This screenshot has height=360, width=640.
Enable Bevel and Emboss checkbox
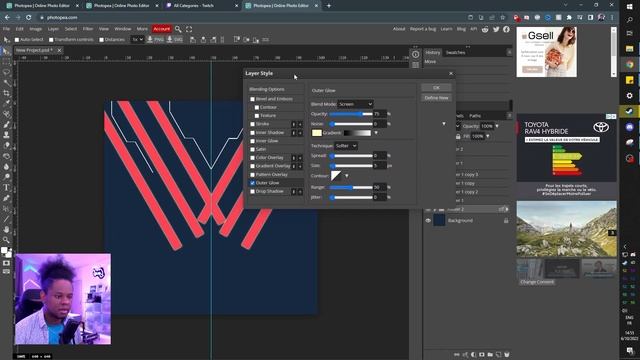pos(252,99)
